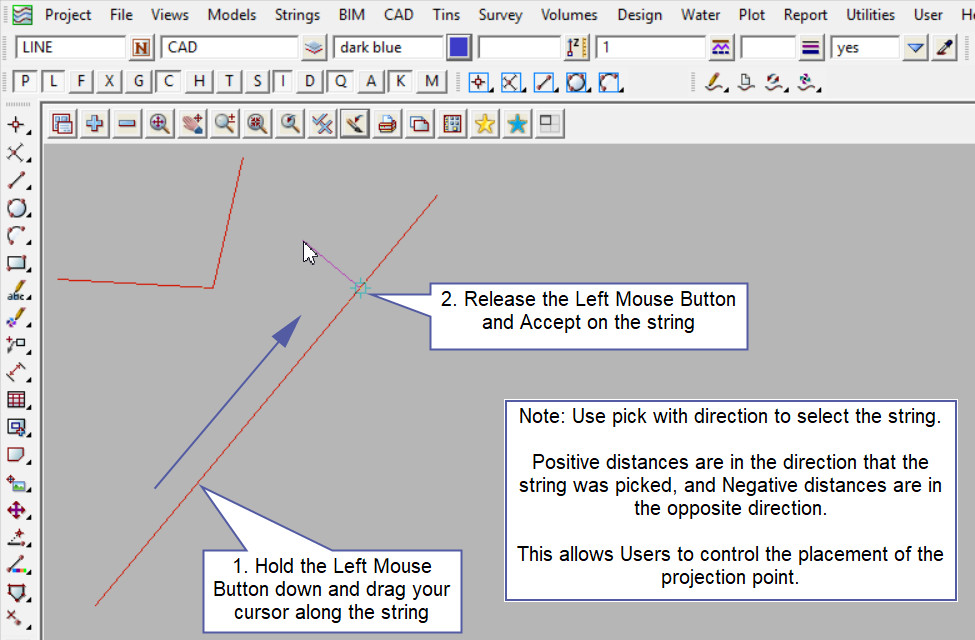The width and height of the screenshot is (975, 640).
Task: Toggle the M snap button
Action: [432, 81]
